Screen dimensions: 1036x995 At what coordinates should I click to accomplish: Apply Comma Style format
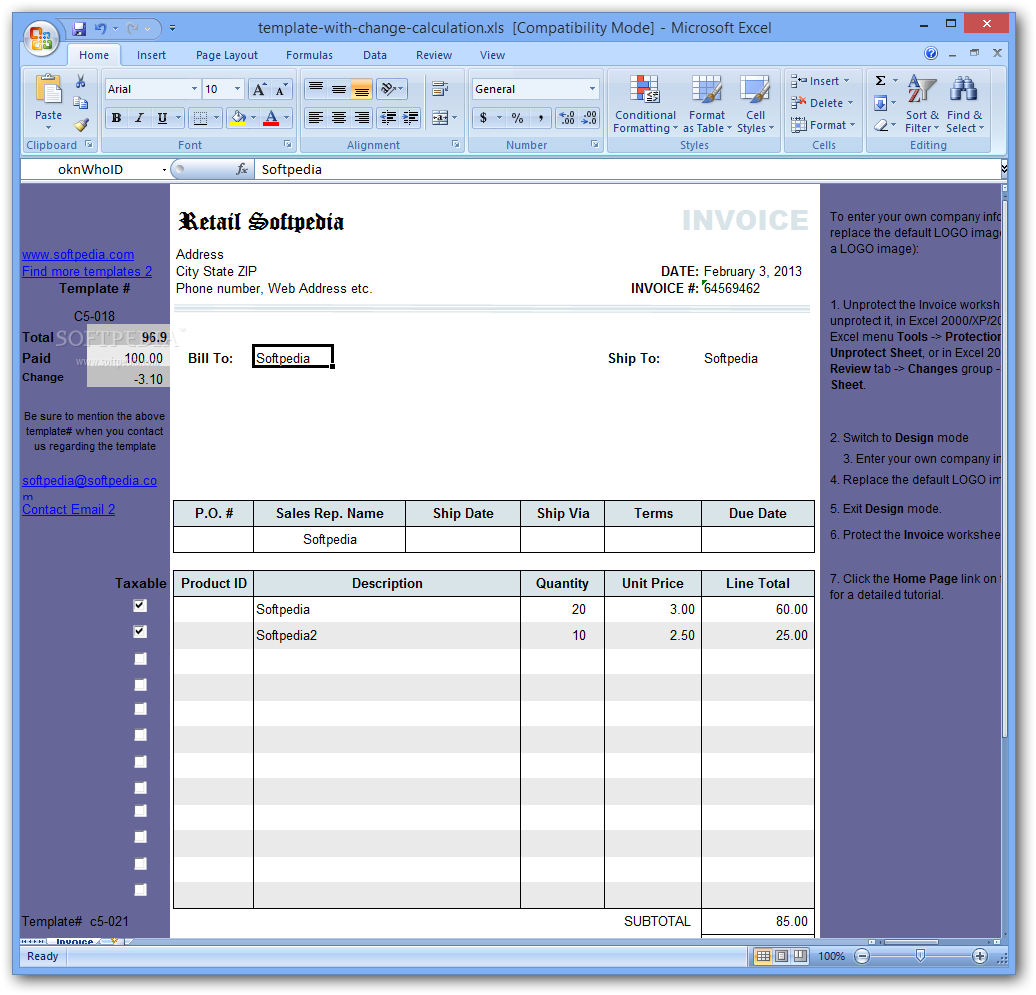(540, 118)
